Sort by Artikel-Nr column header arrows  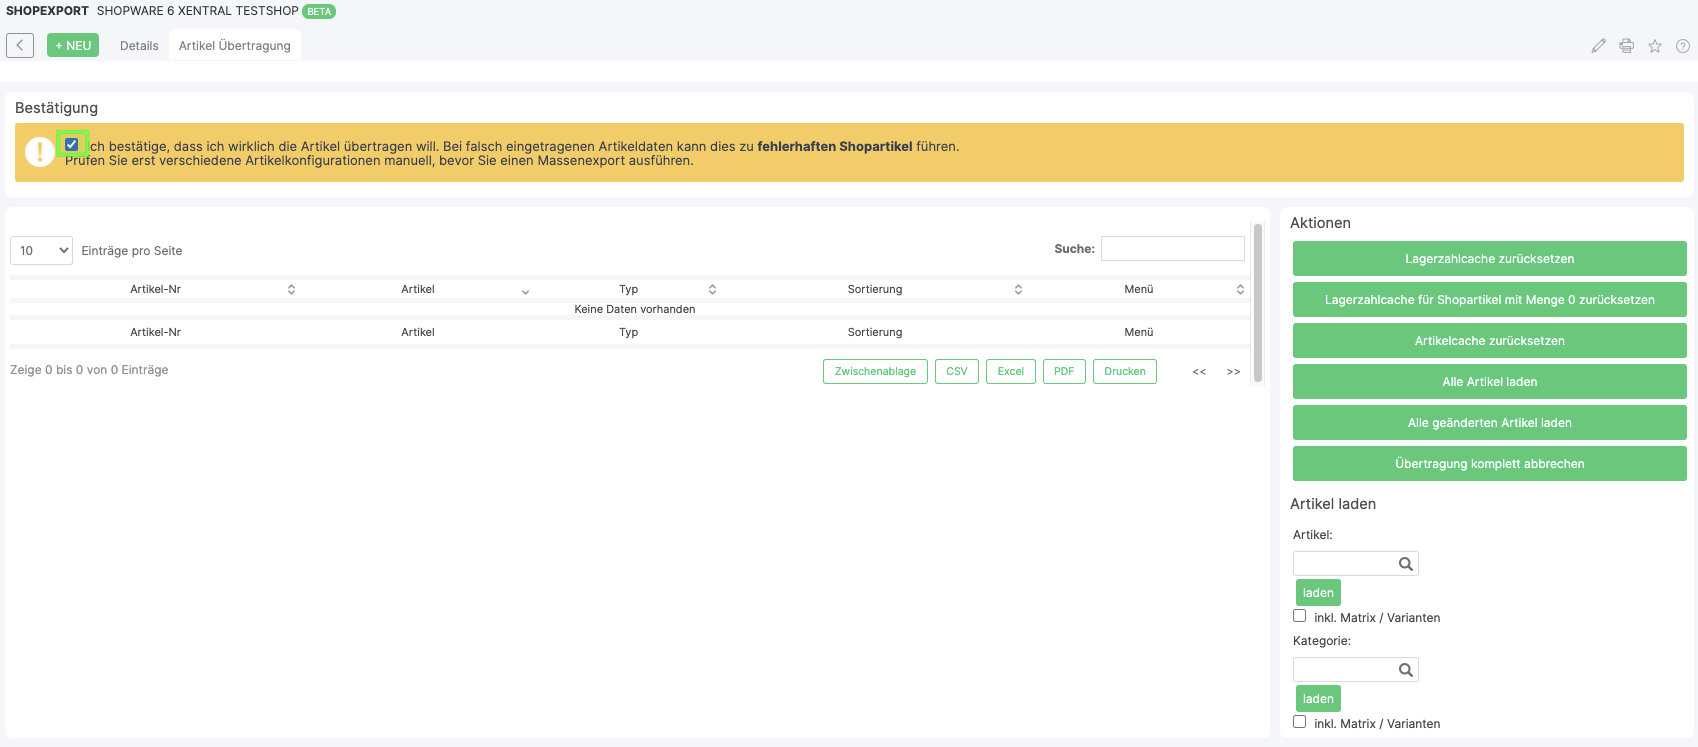(291, 289)
